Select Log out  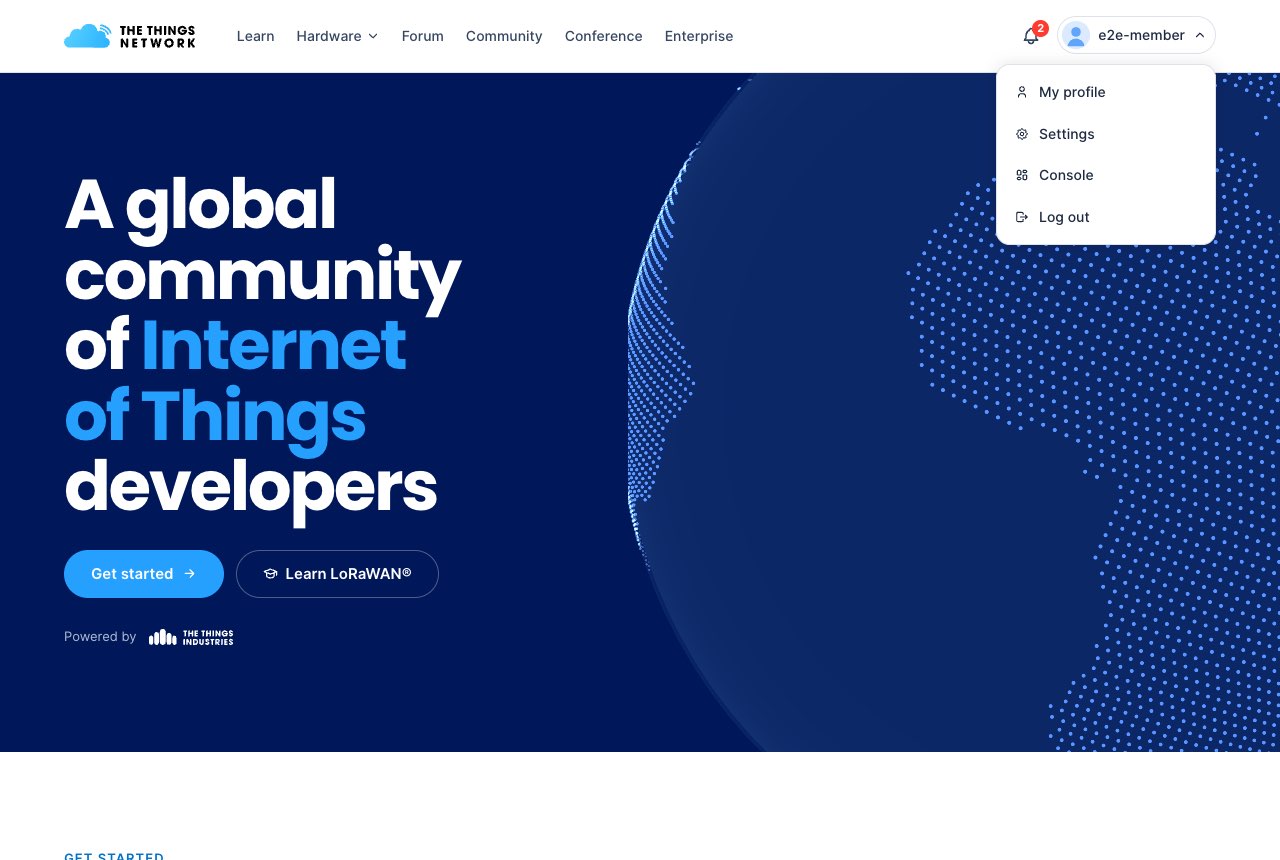pos(1106,217)
